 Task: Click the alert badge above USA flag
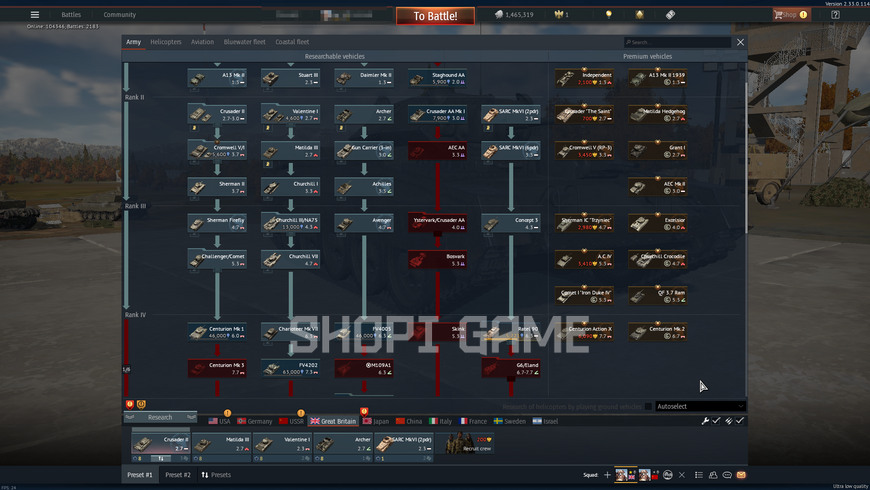tap(227, 413)
